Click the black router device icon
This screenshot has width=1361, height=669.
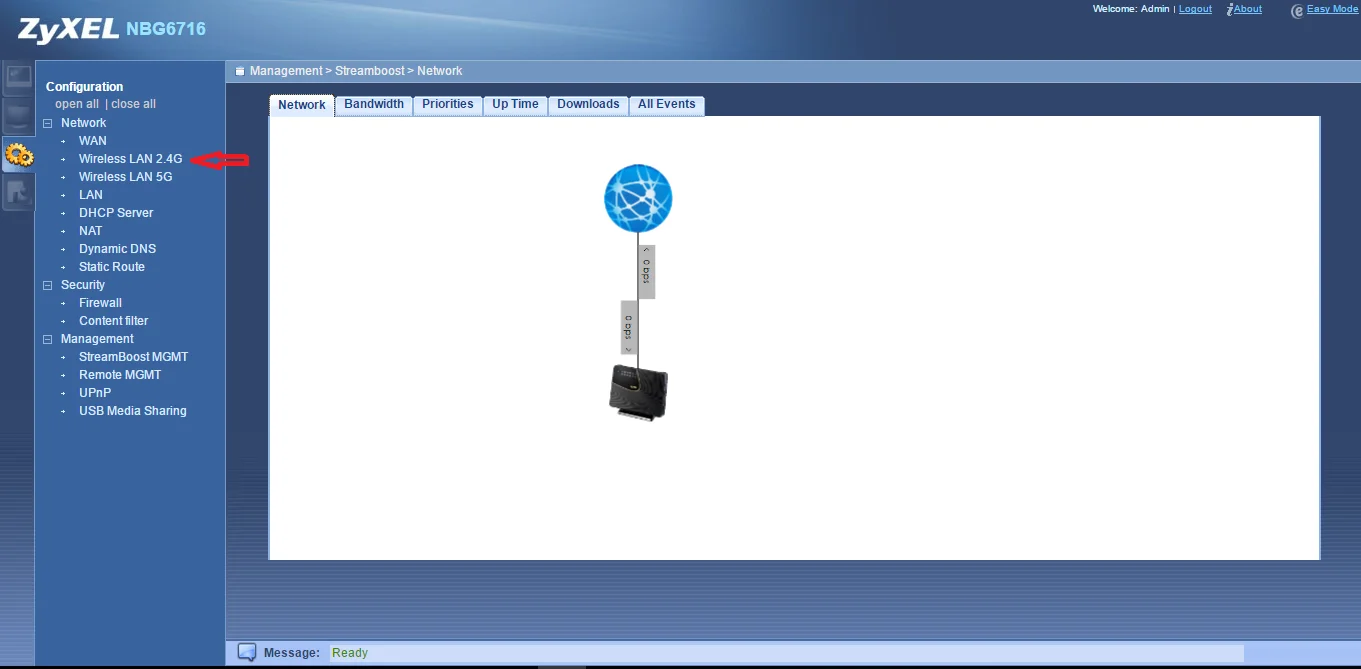tap(638, 392)
